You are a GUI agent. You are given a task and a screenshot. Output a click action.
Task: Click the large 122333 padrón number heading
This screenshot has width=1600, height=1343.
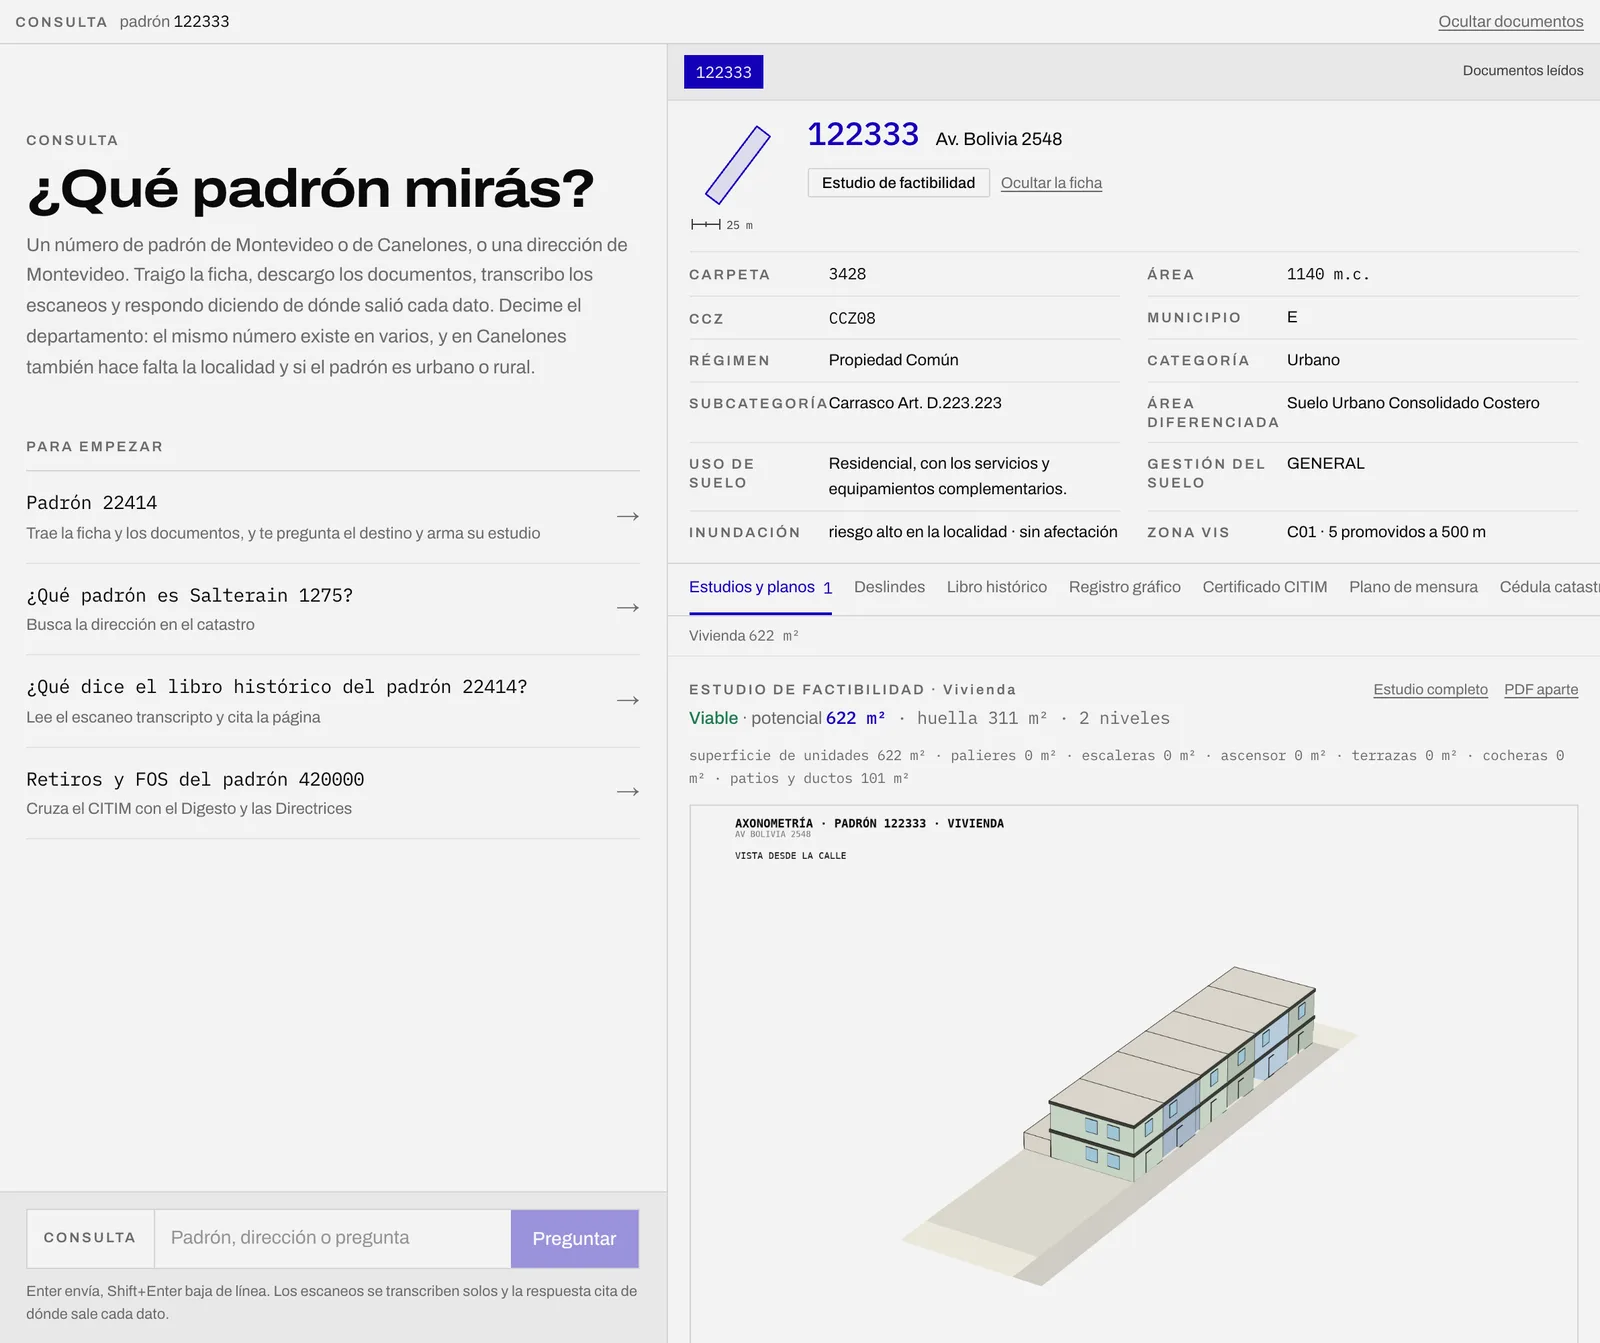coord(863,134)
